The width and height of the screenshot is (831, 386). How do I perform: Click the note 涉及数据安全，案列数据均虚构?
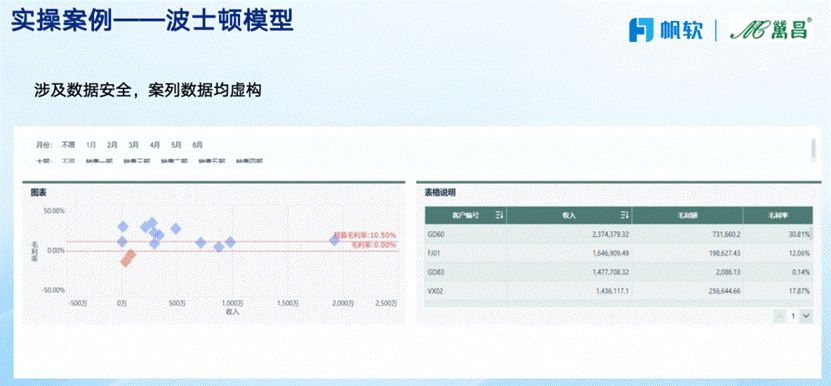coord(148,89)
